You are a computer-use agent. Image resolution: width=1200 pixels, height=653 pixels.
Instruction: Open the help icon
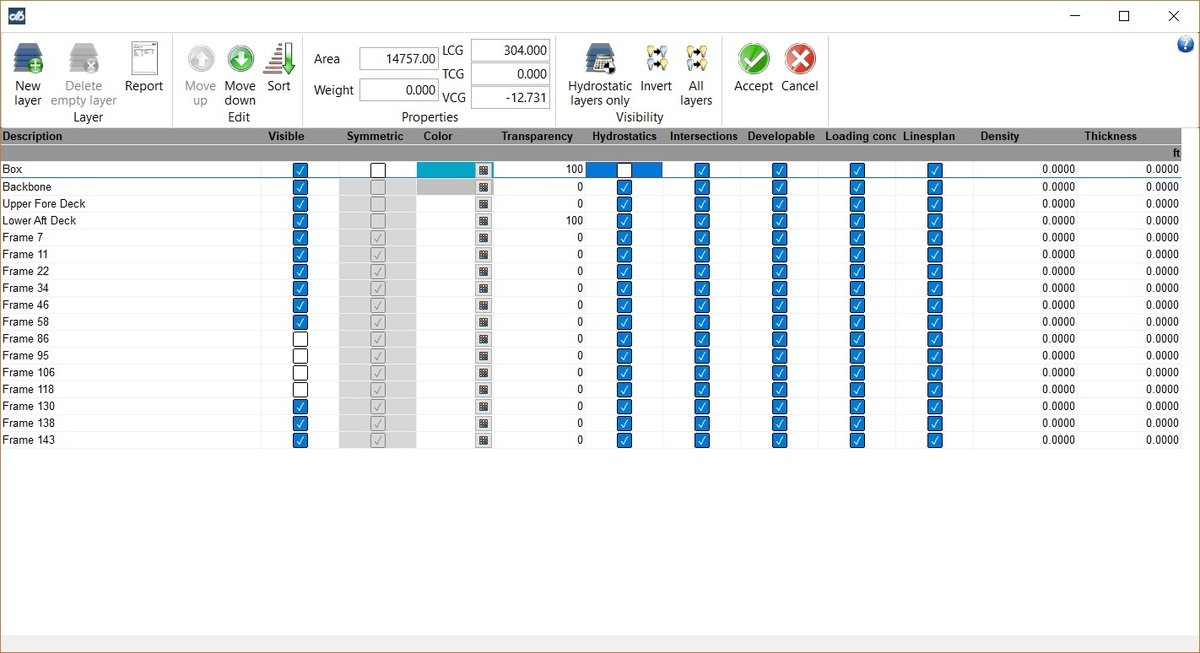[1186, 44]
